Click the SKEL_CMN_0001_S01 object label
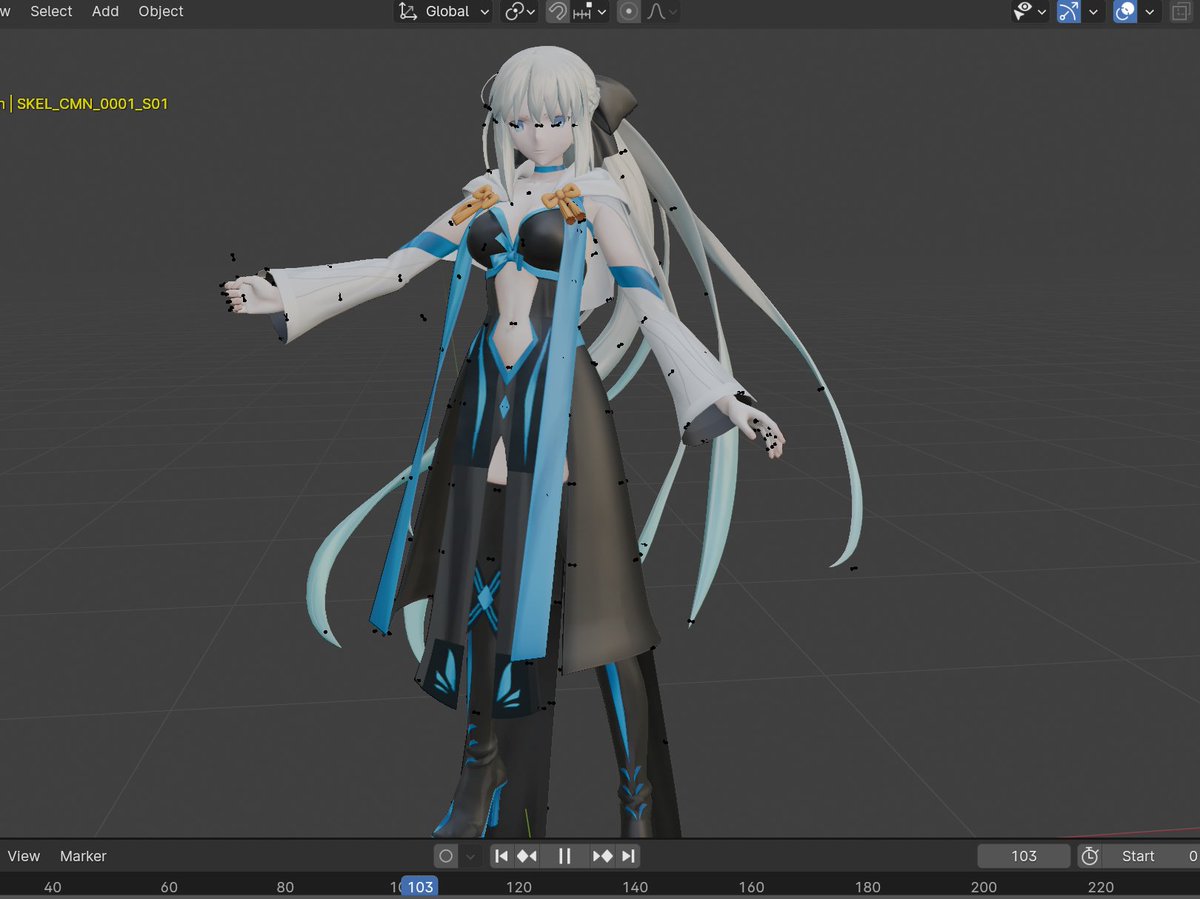This screenshot has height=899, width=1200. 91,103
